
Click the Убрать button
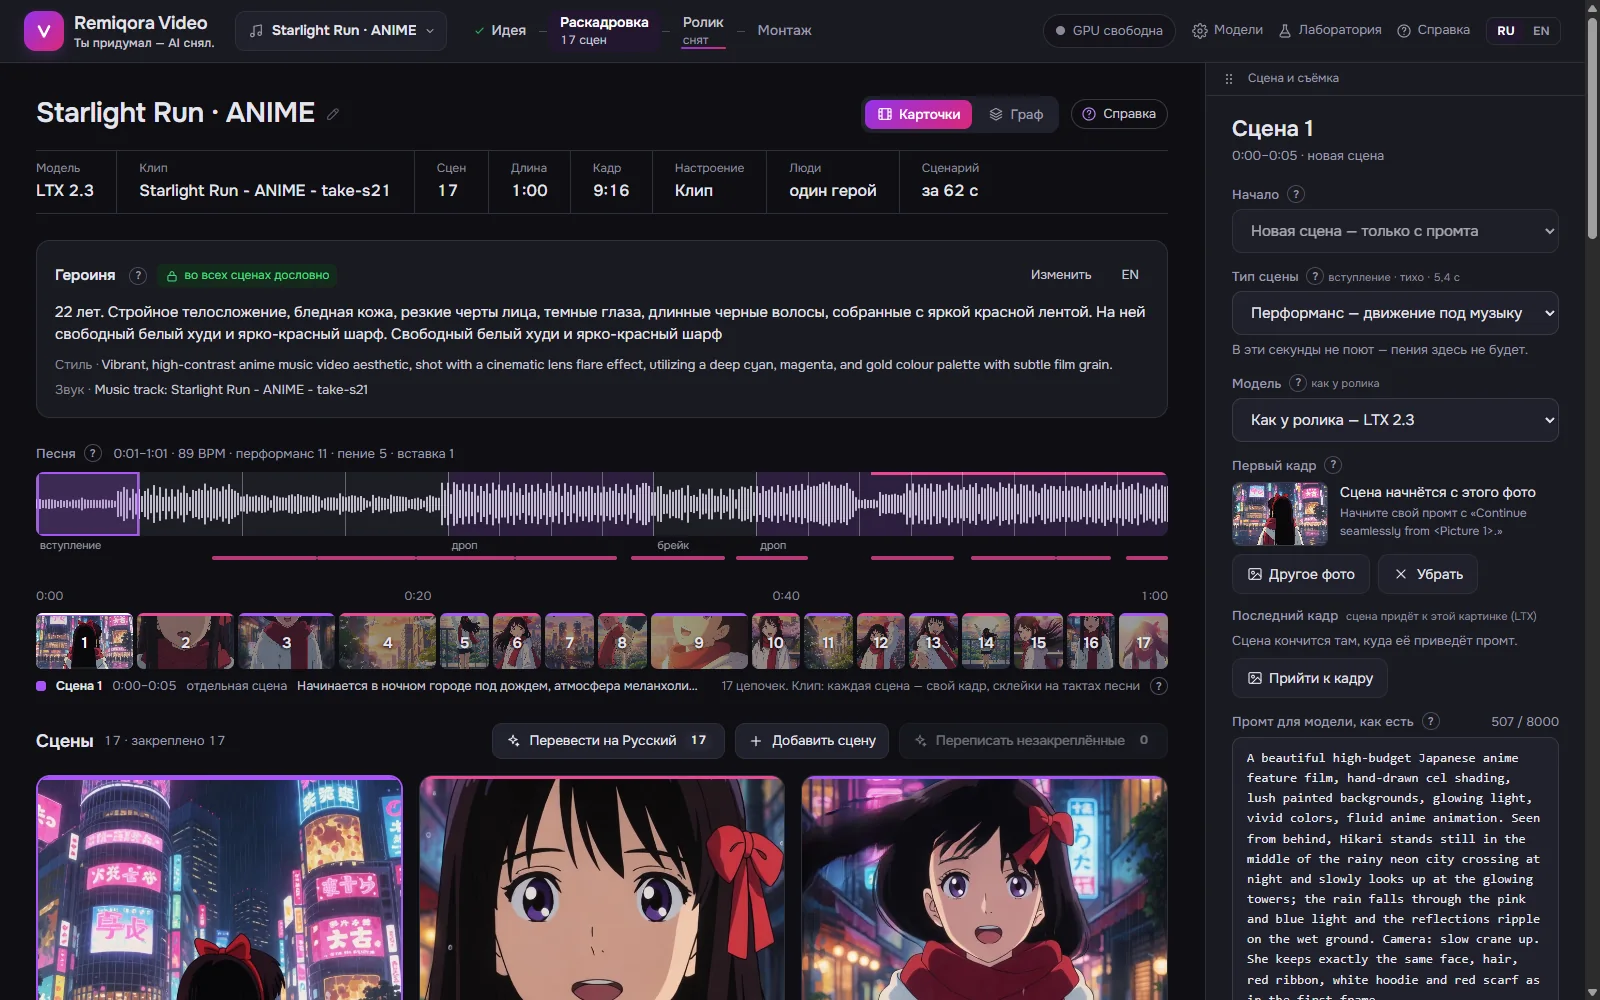click(1428, 574)
